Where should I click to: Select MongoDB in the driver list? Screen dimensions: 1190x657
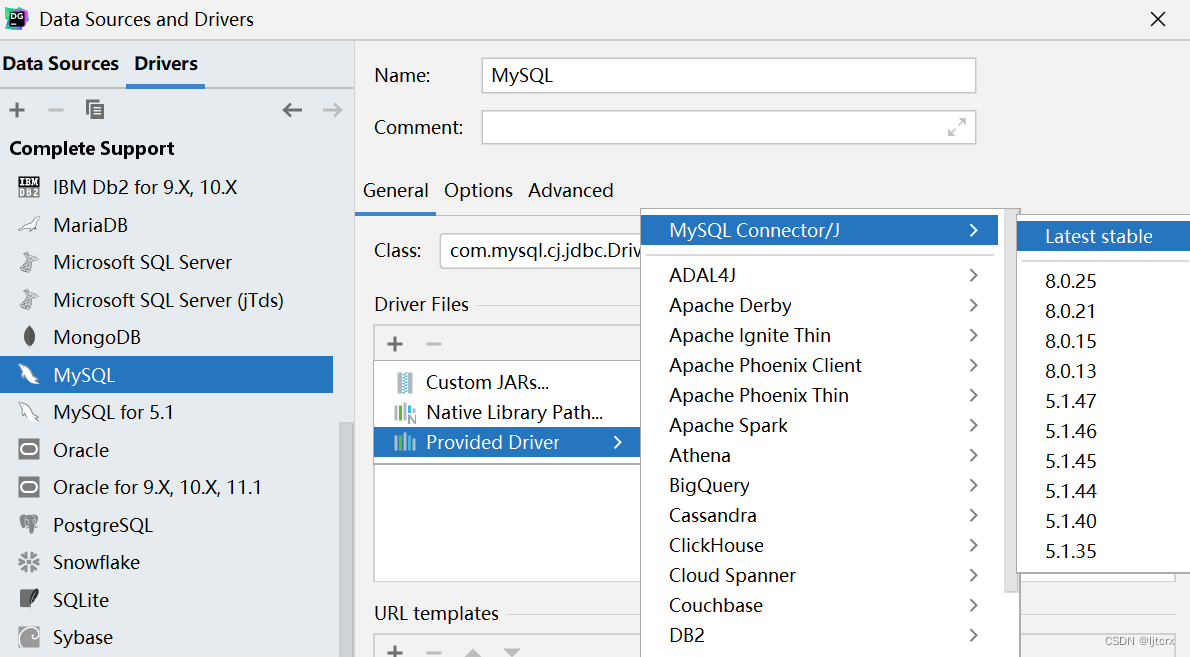coord(166,337)
